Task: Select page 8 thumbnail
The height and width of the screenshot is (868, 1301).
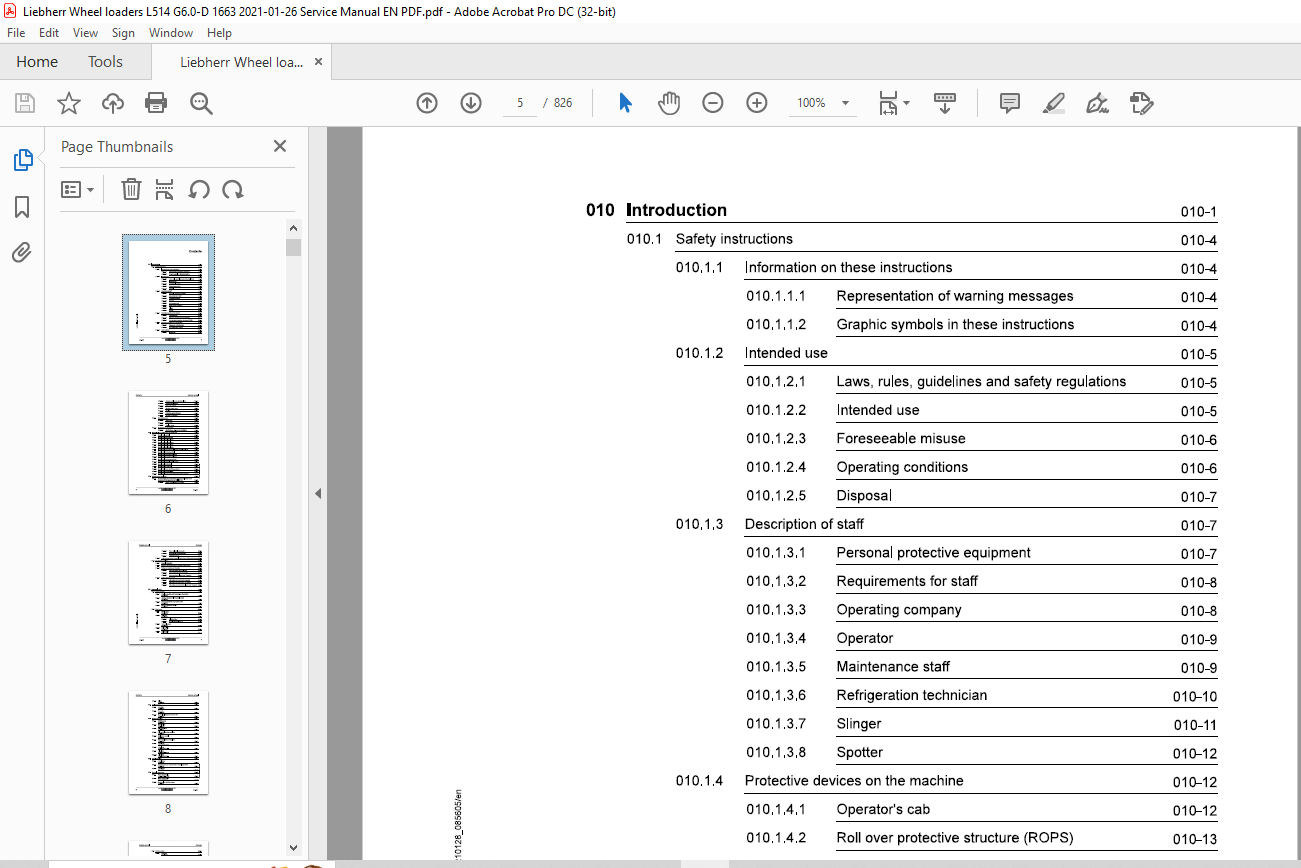Action: (x=168, y=742)
